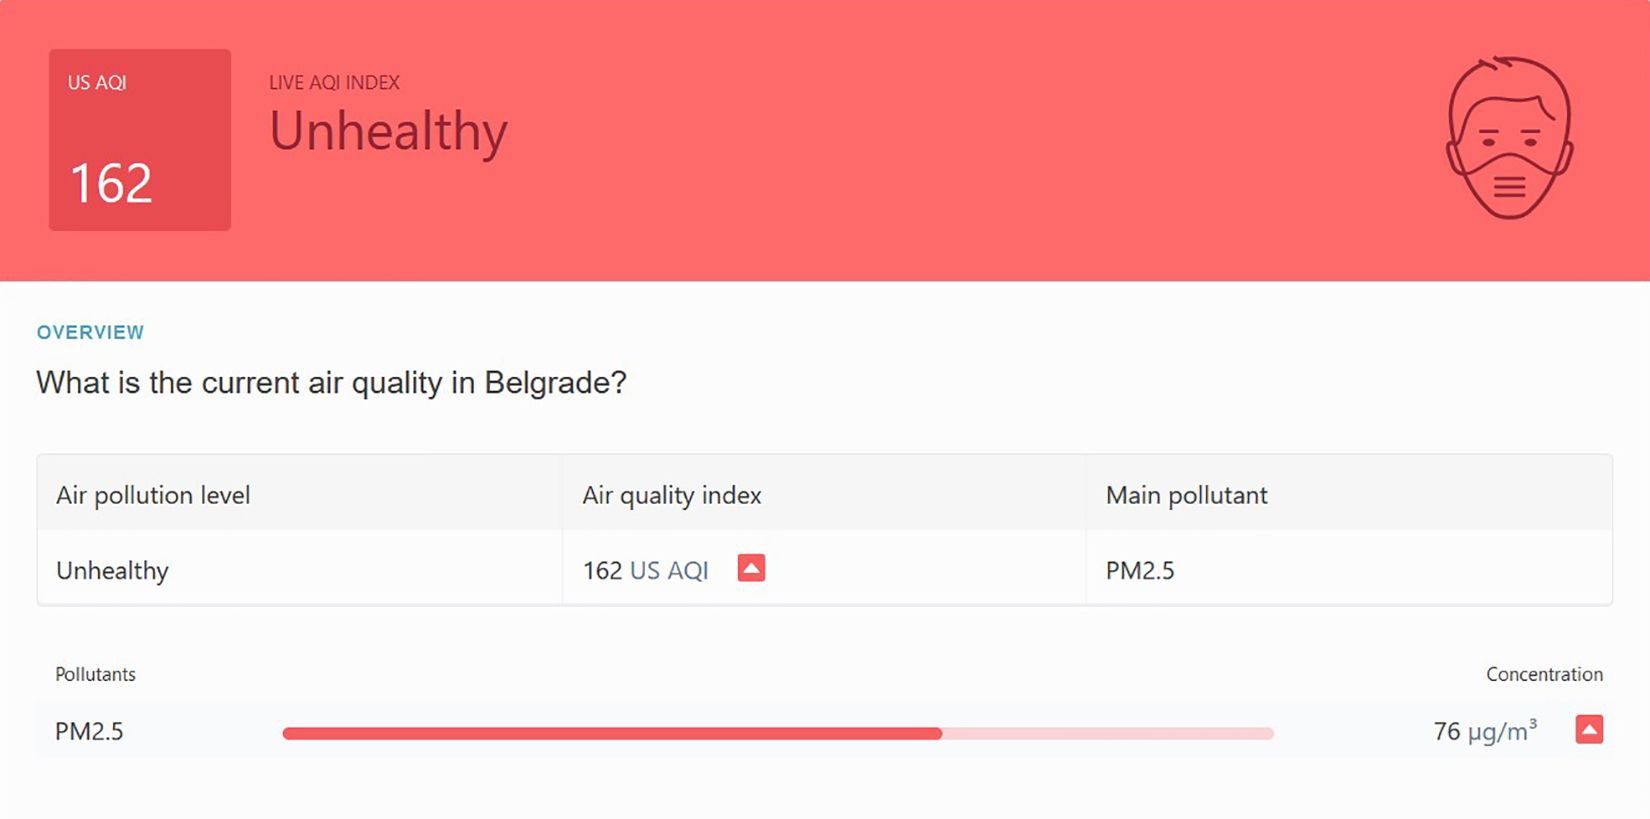
Task: Click the PM2.5 concentration progress bar
Action: (777, 733)
